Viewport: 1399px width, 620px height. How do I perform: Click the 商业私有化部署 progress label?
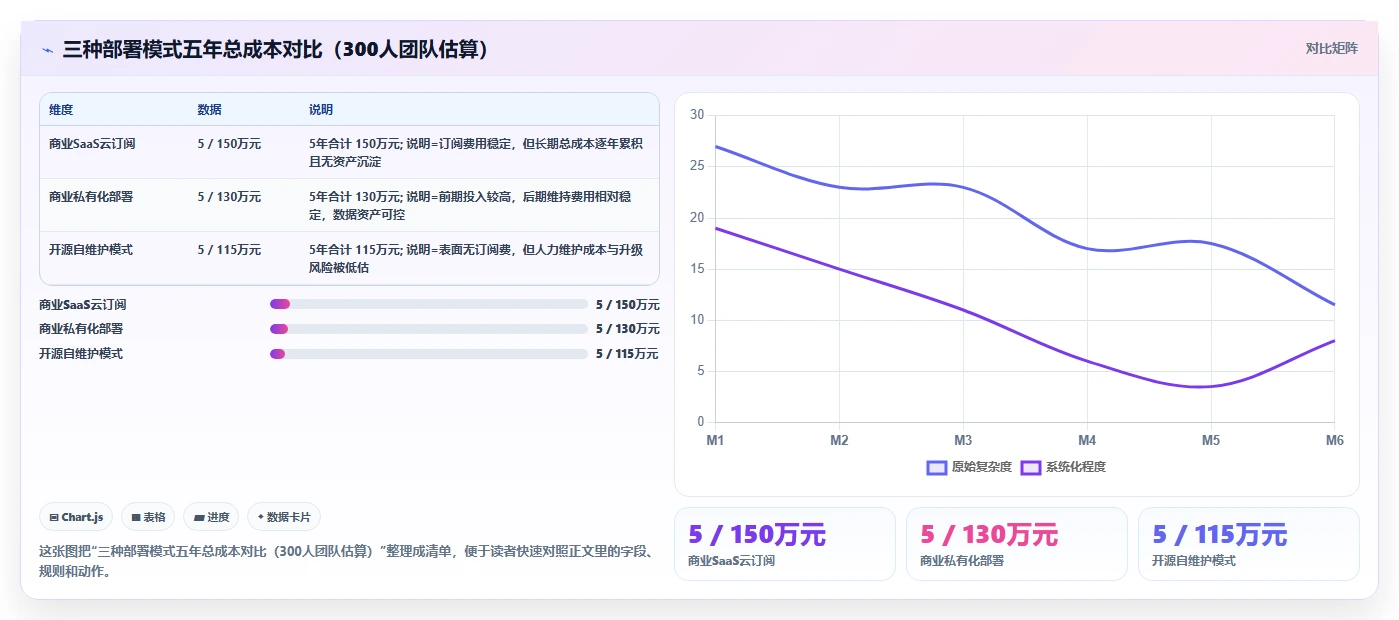(81, 329)
